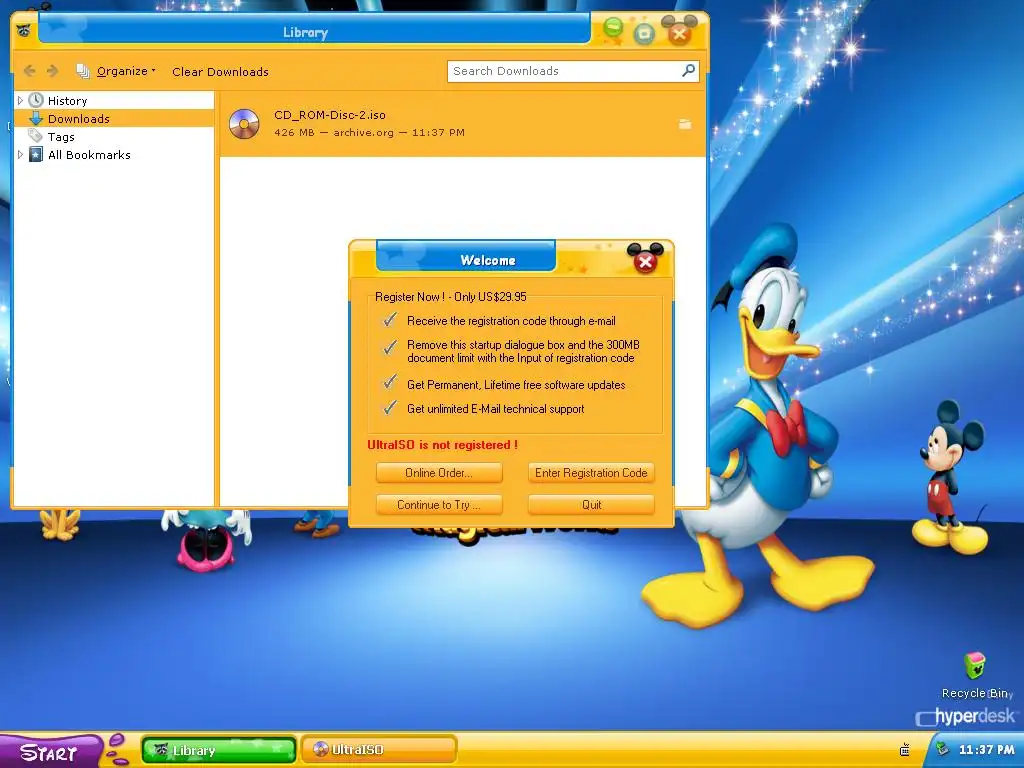The height and width of the screenshot is (768, 1024).
Task: Click the Tags label icon
Action: (36, 136)
